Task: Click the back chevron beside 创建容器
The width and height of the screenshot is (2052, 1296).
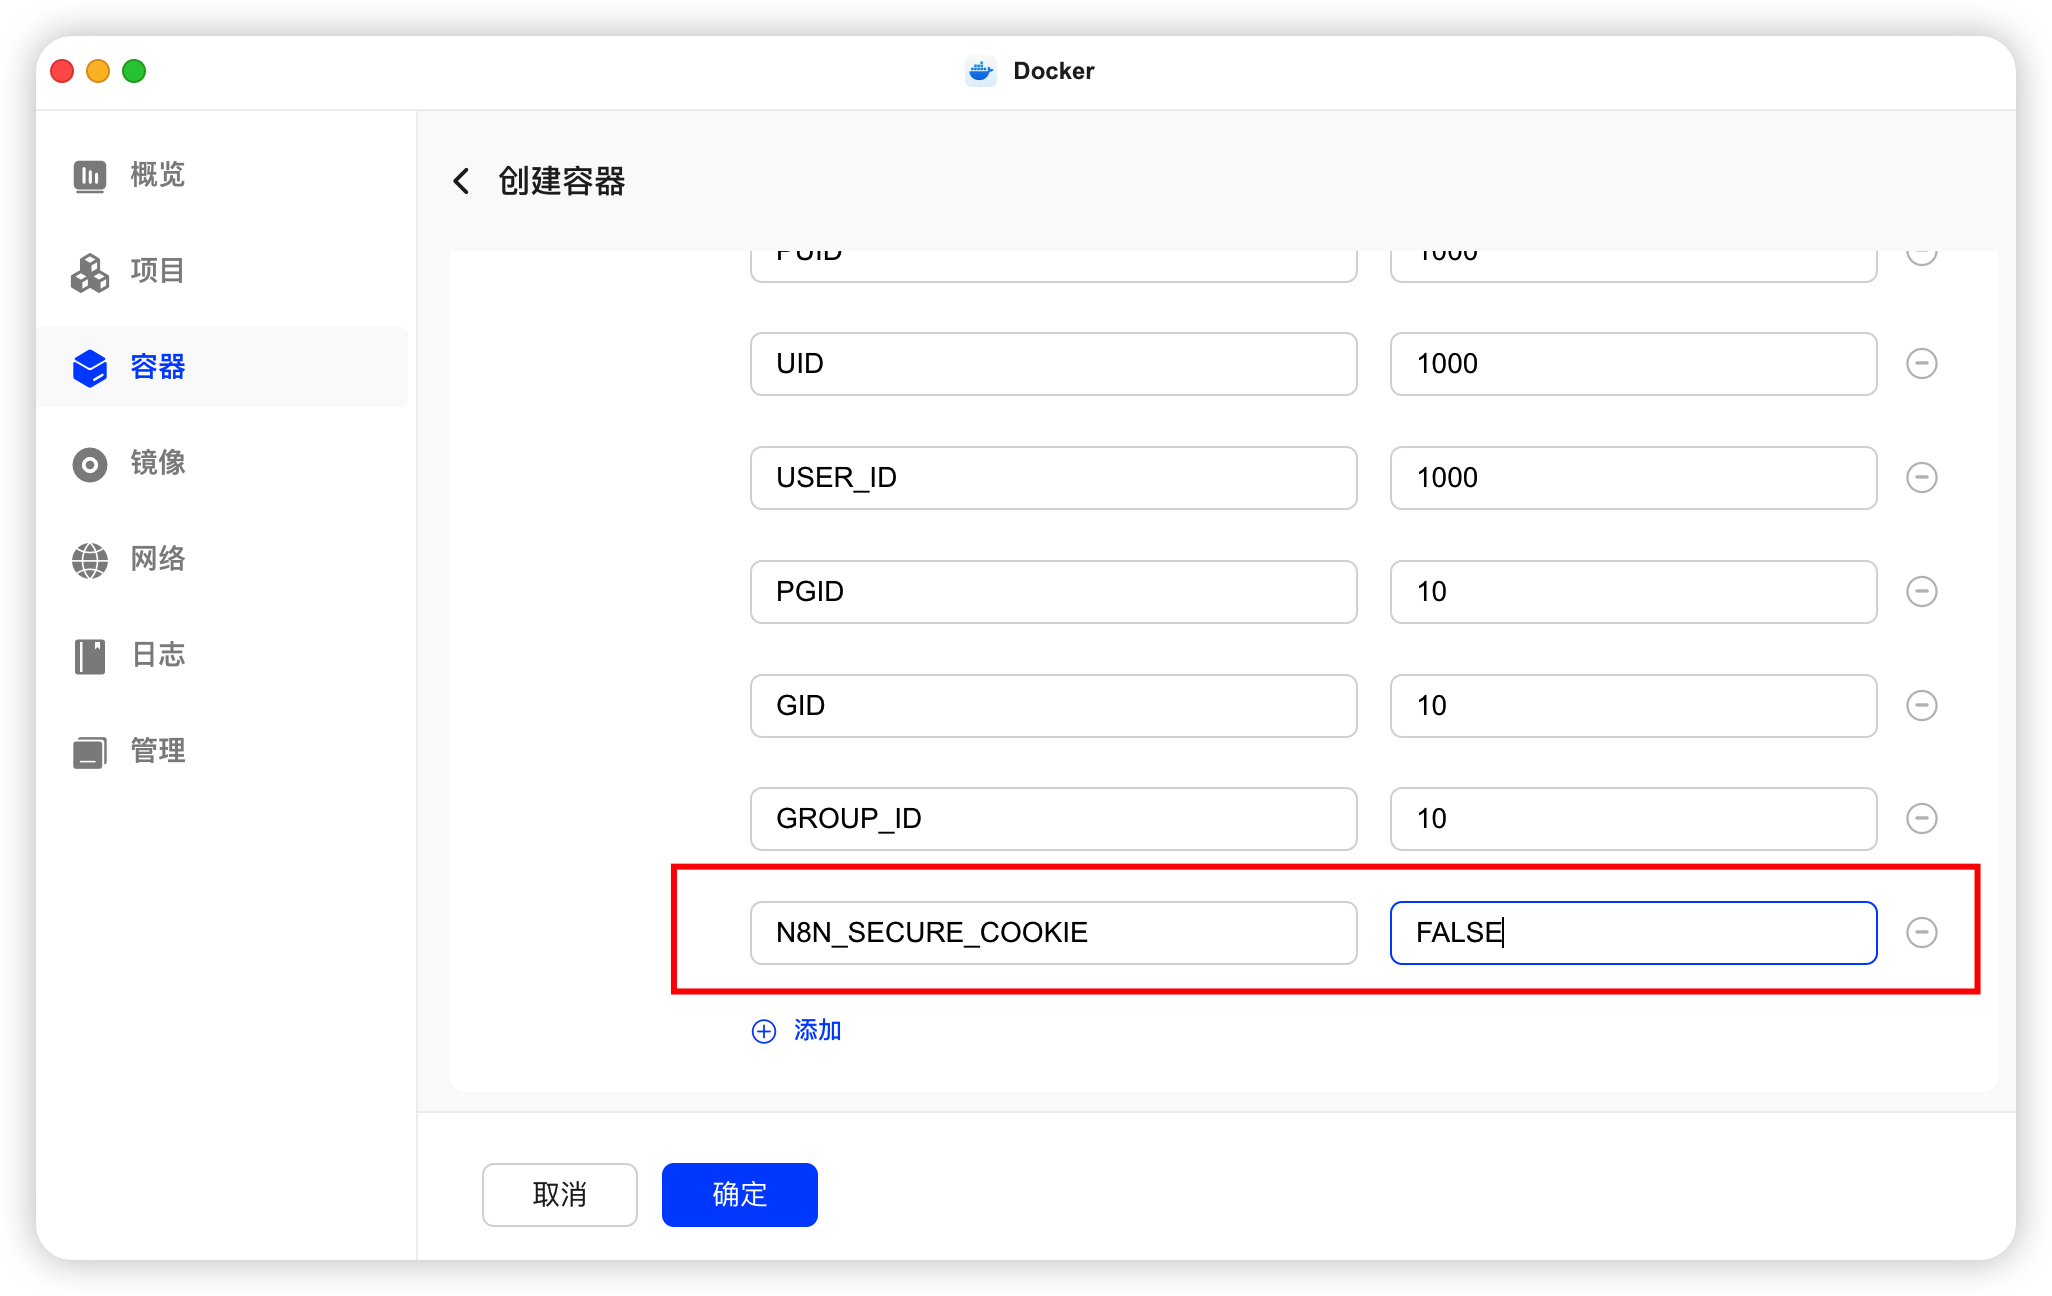Action: pyautogui.click(x=461, y=181)
